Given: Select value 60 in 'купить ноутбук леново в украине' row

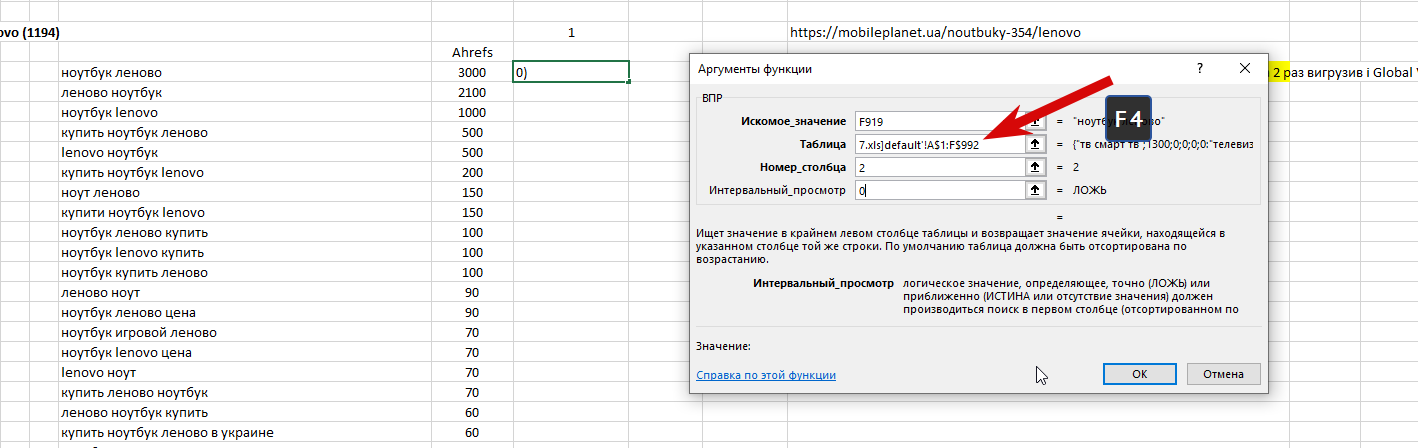Looking at the screenshot, I should pos(472,432).
